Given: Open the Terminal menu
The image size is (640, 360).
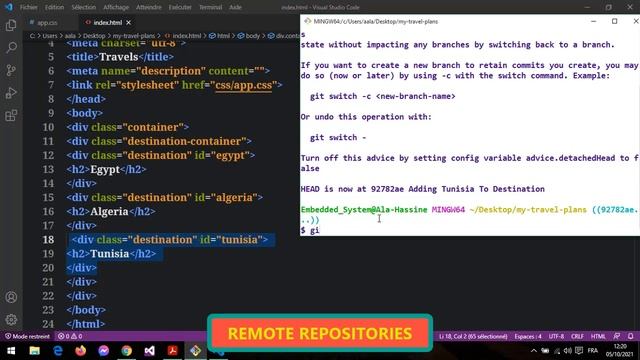Looking at the screenshot, I should tap(211, 7).
